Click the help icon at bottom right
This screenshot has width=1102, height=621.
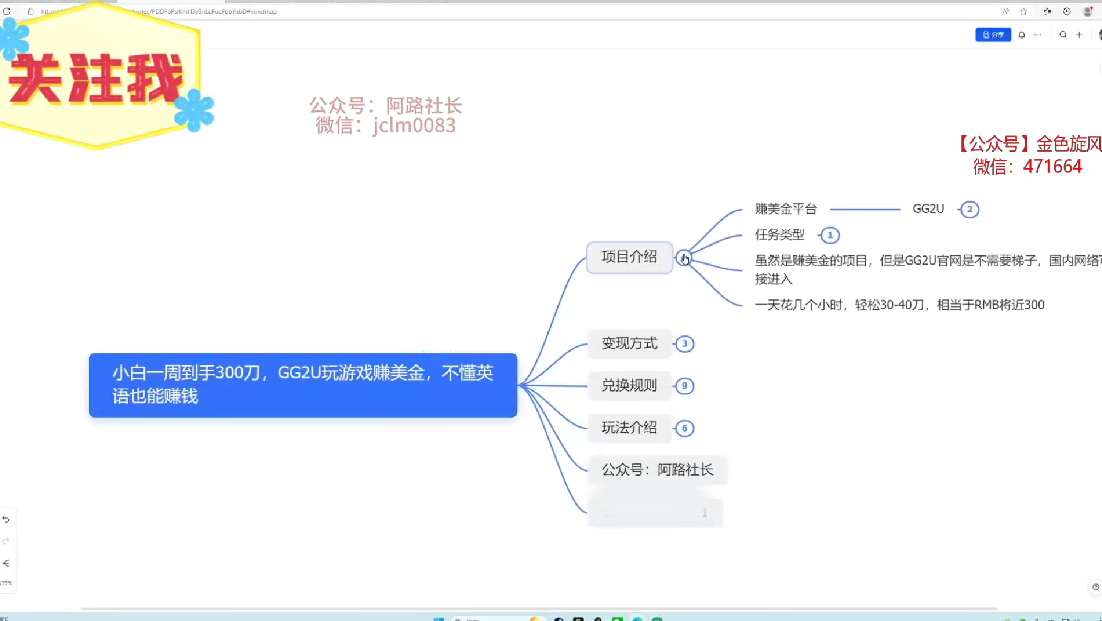tap(1095, 587)
